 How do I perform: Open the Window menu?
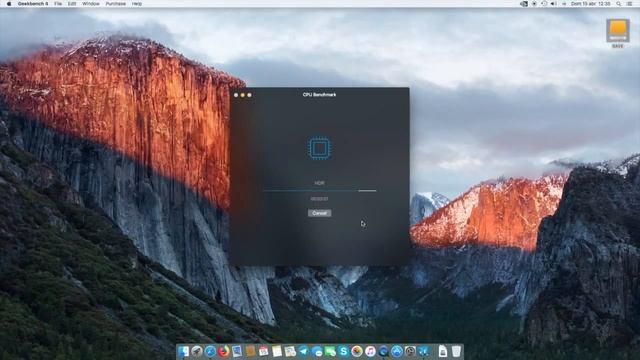coord(91,4)
